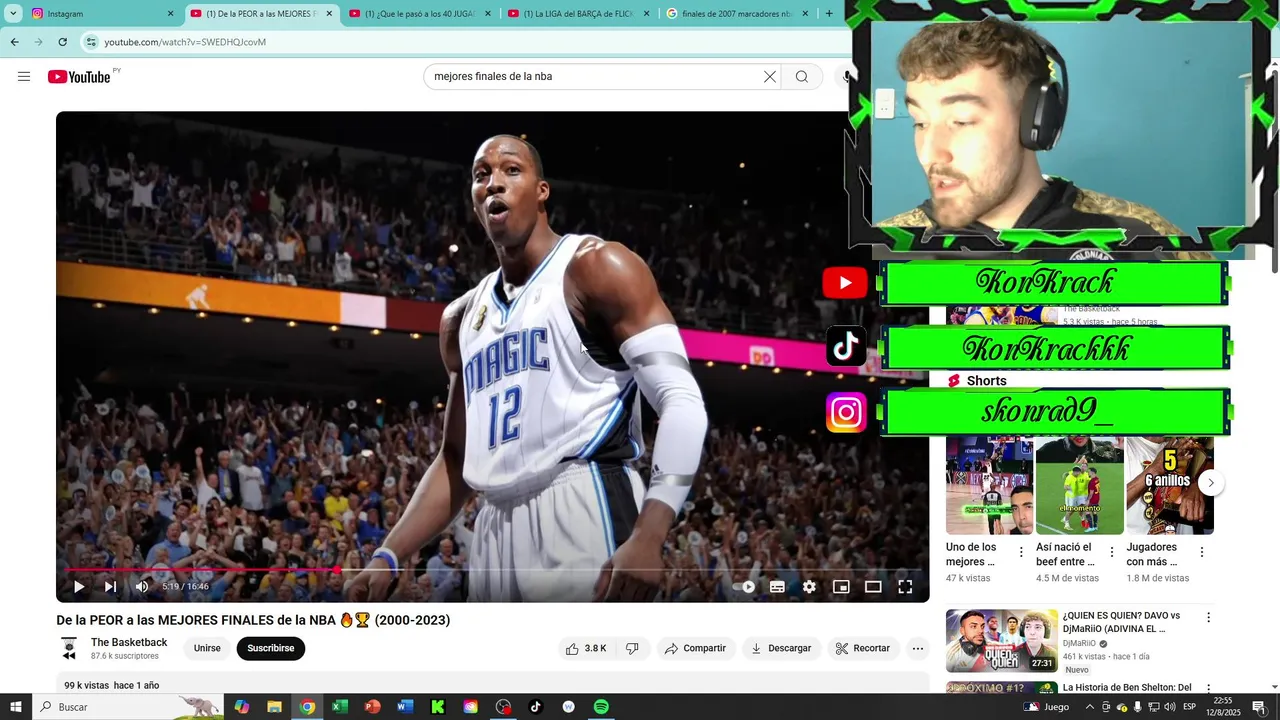Open Word from the taskbar

(x=405, y=707)
